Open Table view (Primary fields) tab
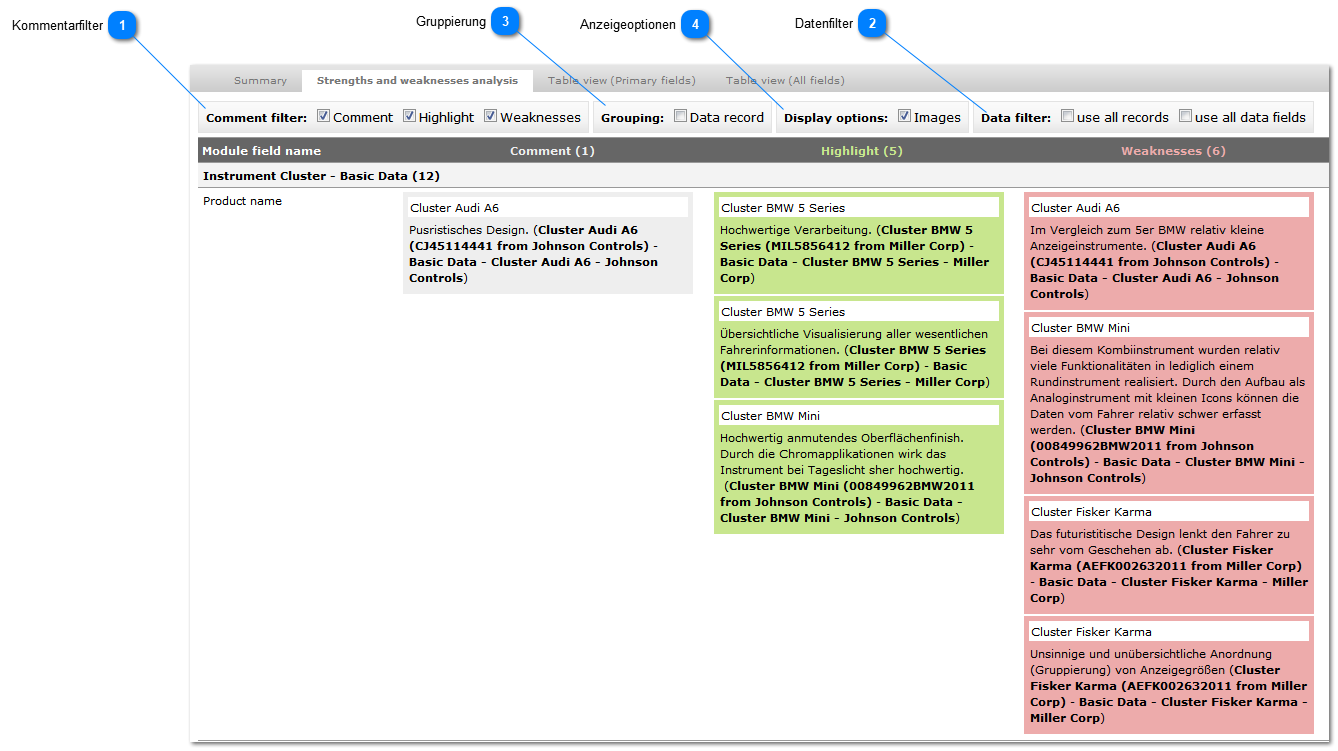 (x=621, y=81)
